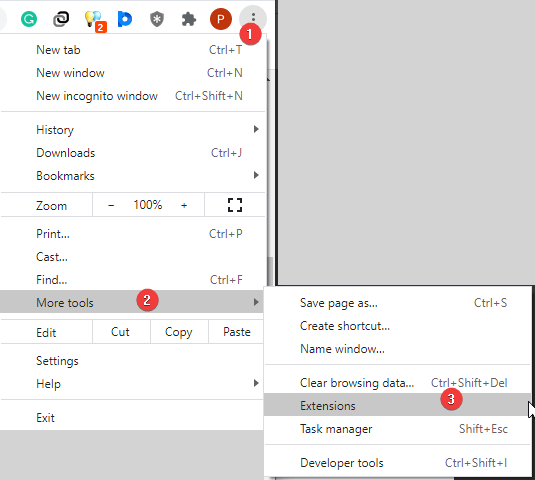Toggle fullscreen mode icon in Zoom row

click(x=235, y=205)
